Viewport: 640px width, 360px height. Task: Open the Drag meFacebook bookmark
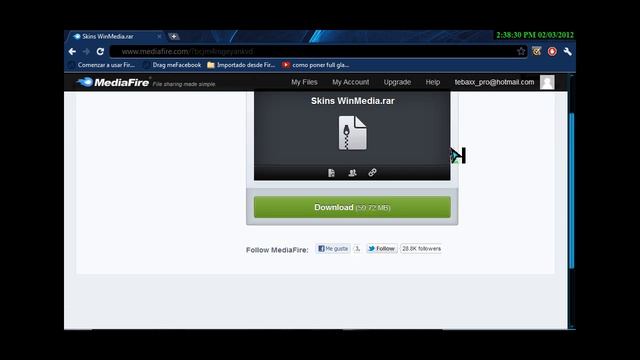coord(172,65)
